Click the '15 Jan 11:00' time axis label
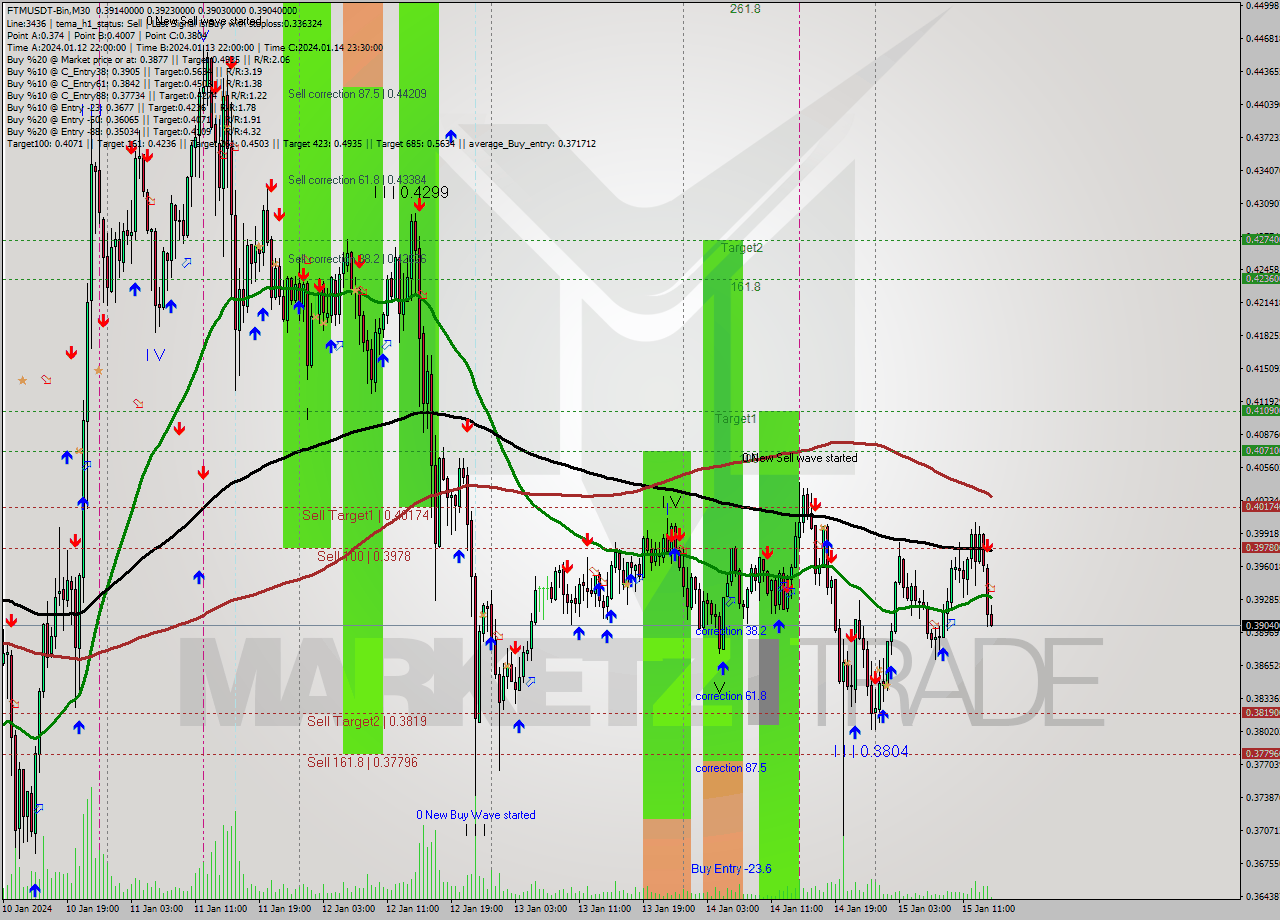This screenshot has height=920, width=1280. pyautogui.click(x=990, y=909)
